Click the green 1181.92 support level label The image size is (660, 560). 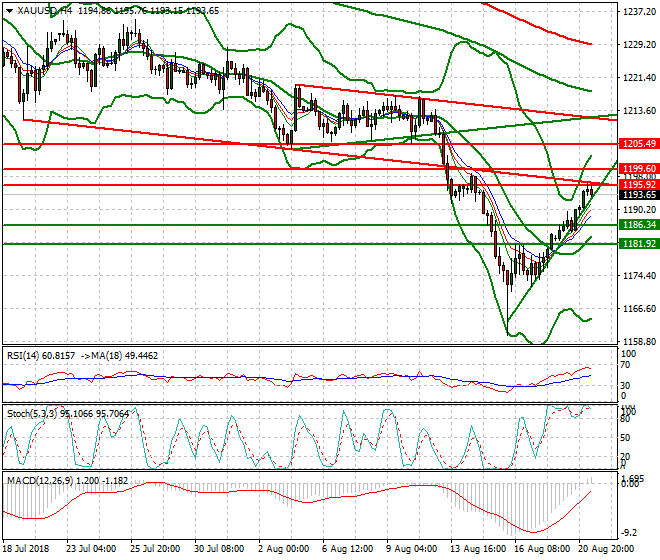pyautogui.click(x=639, y=244)
